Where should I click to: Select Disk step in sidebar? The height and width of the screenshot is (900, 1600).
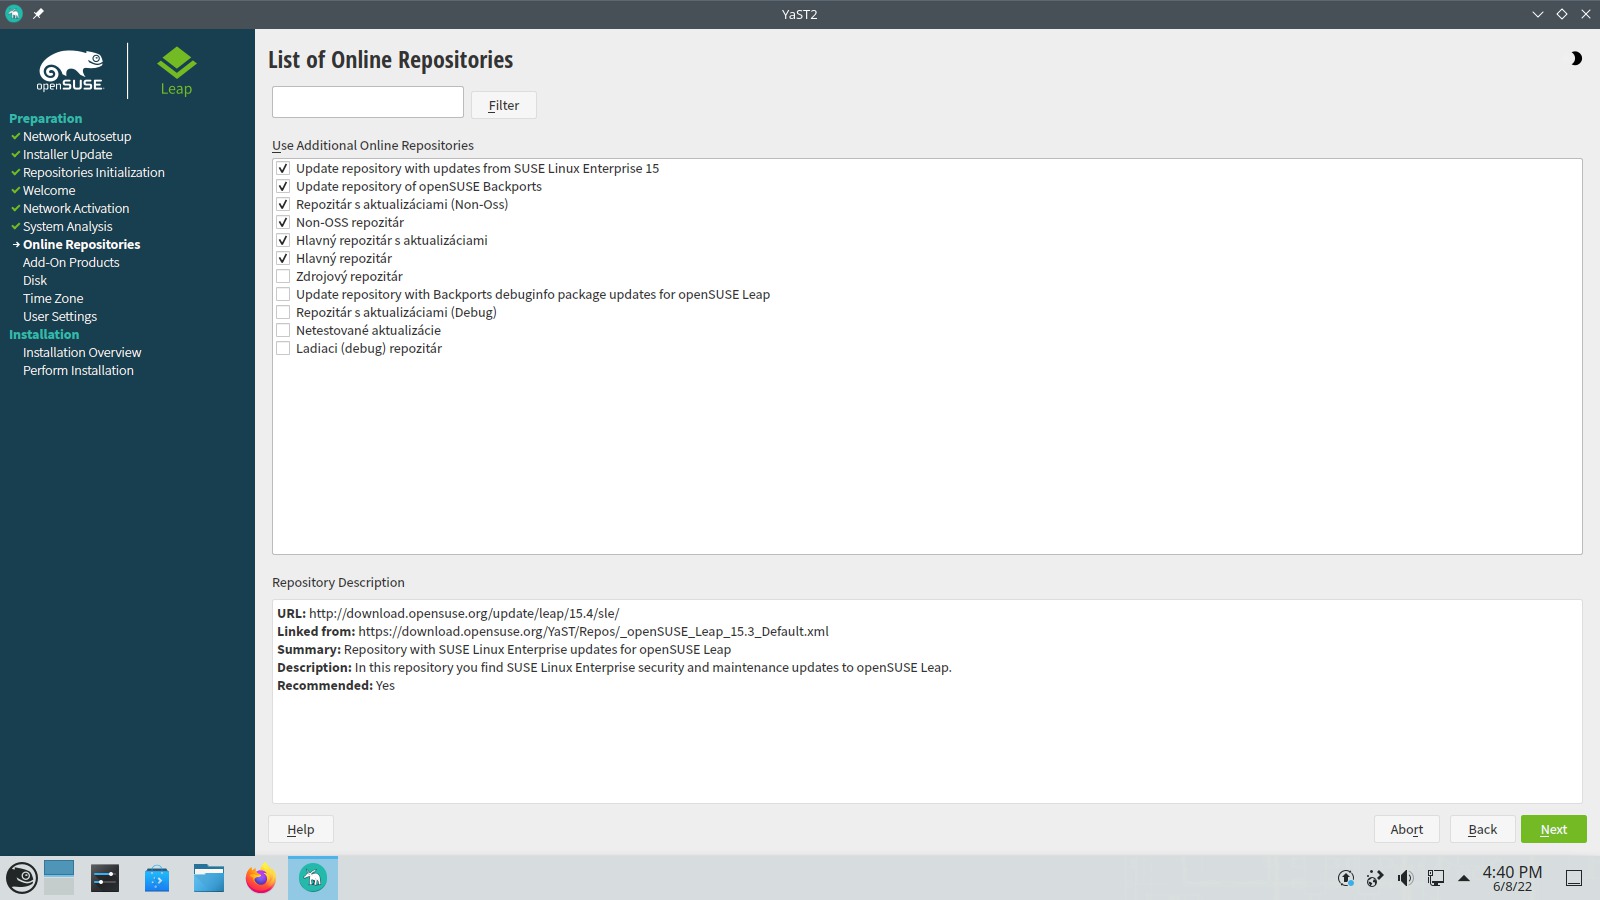click(x=35, y=280)
